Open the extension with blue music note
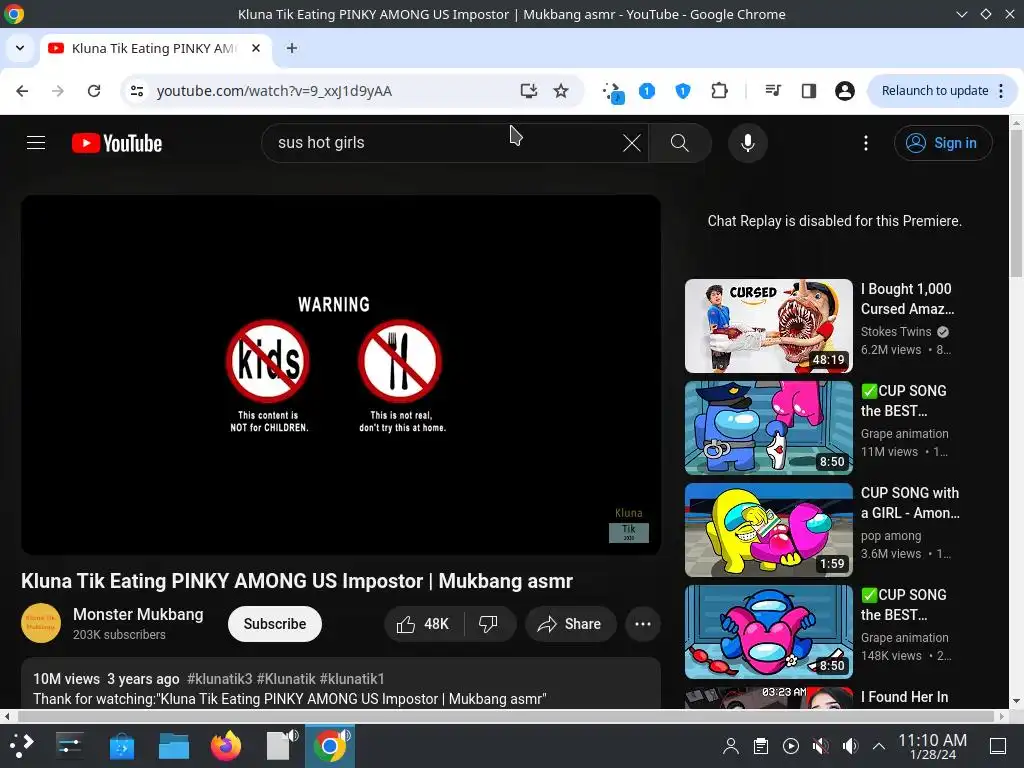This screenshot has height=768, width=1024. click(613, 92)
